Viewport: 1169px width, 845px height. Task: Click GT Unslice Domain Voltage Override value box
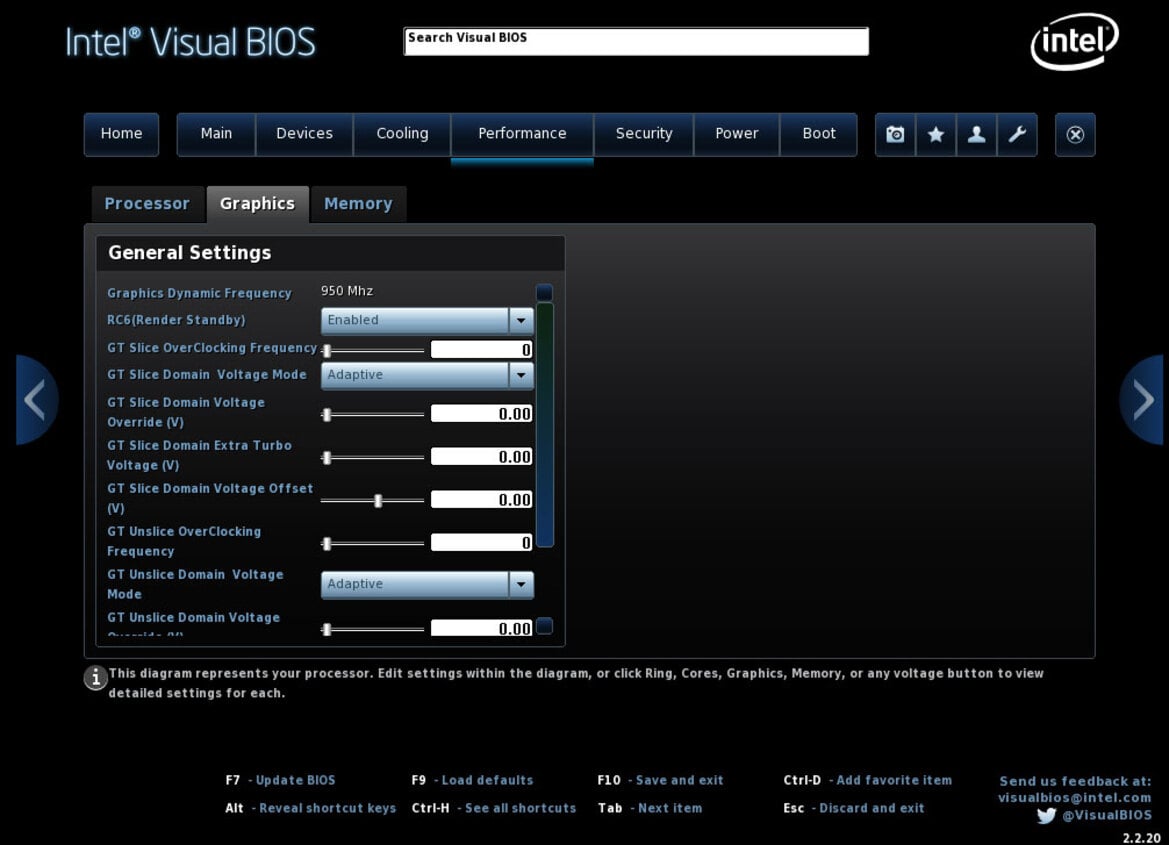click(482, 628)
